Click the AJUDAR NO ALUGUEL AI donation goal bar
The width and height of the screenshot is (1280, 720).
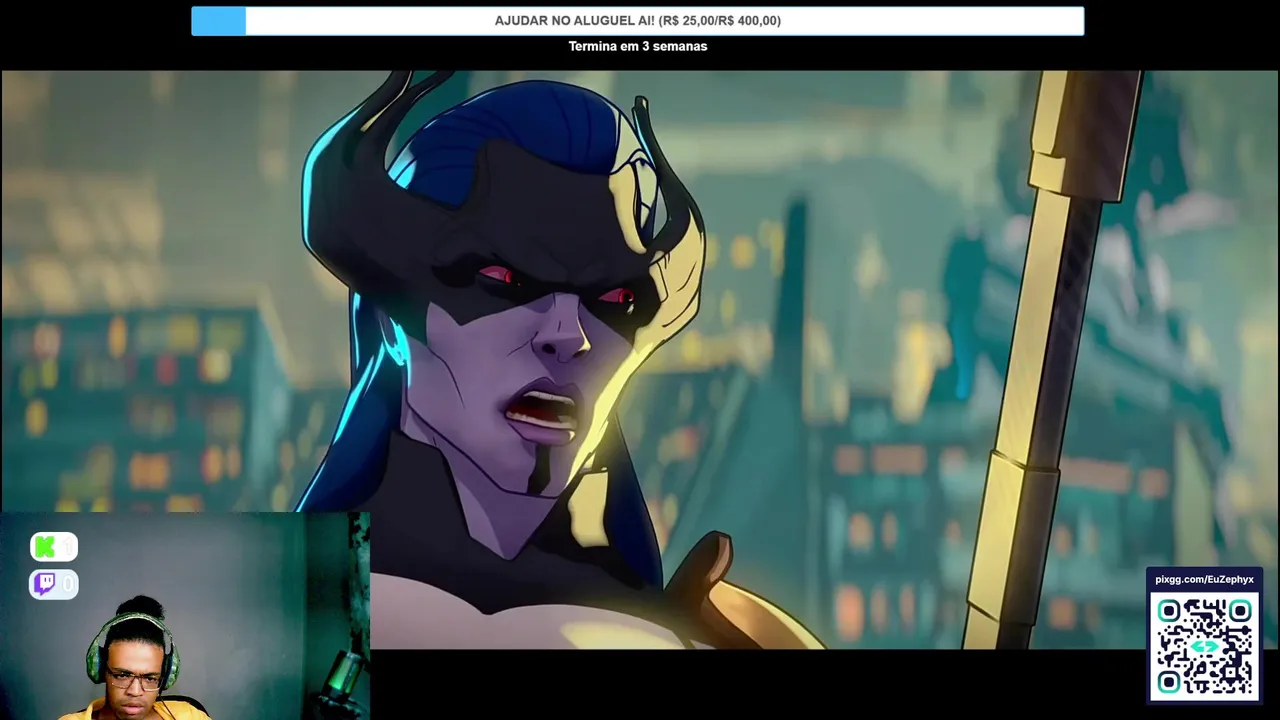pos(637,21)
